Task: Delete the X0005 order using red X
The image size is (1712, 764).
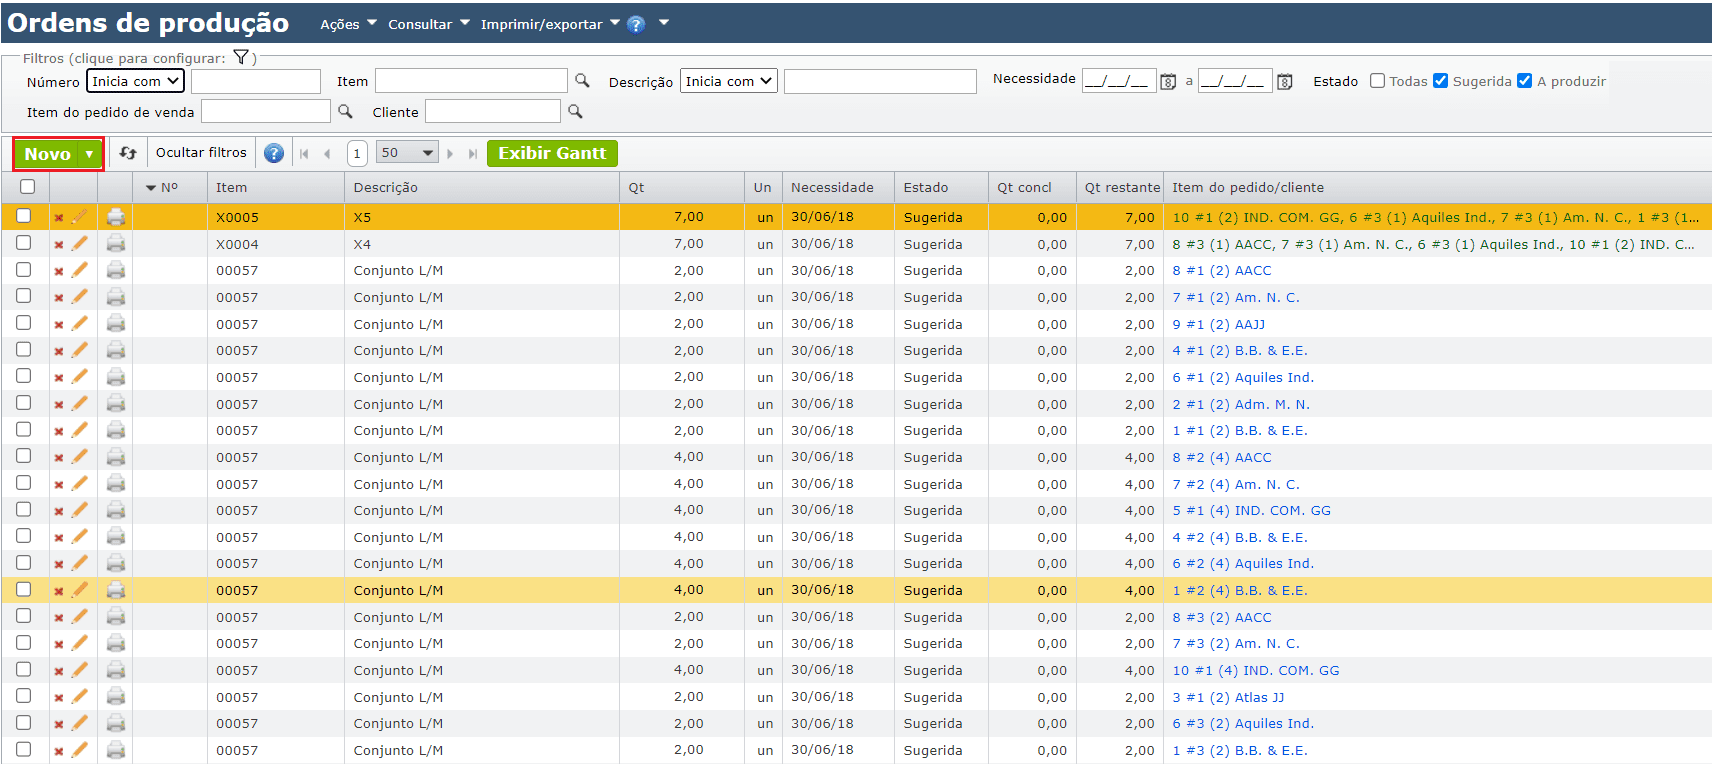Action: click(x=59, y=217)
